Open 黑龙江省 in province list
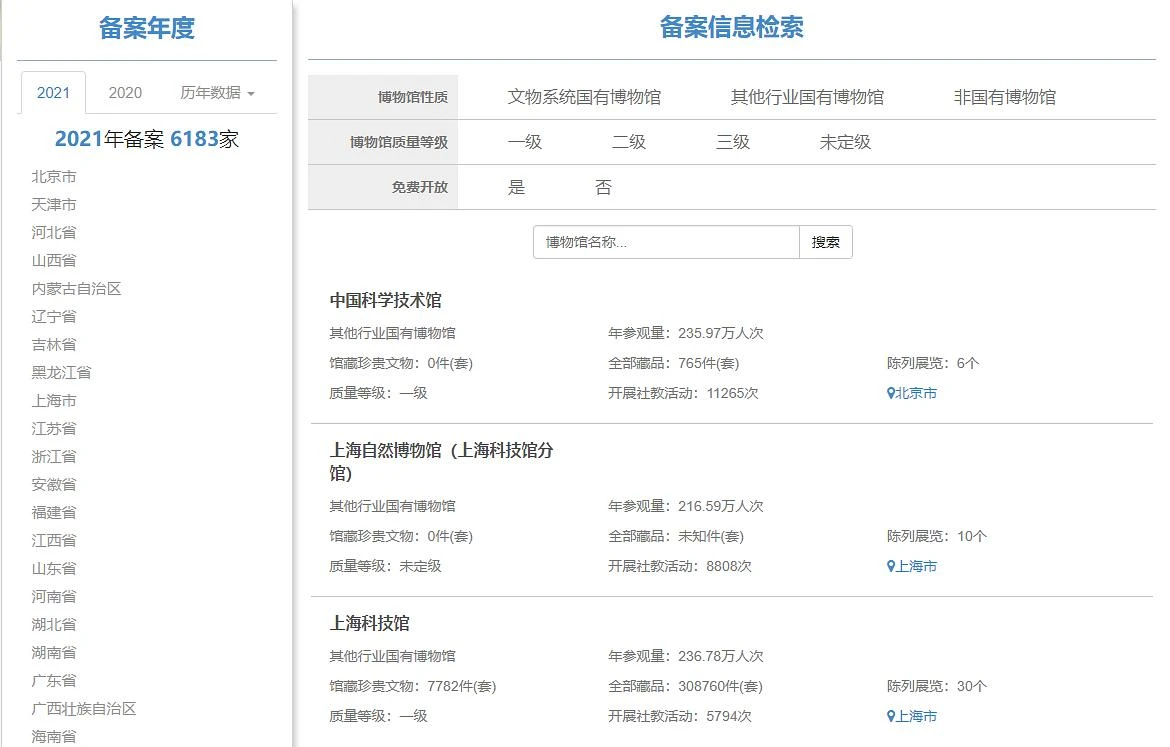 61,372
